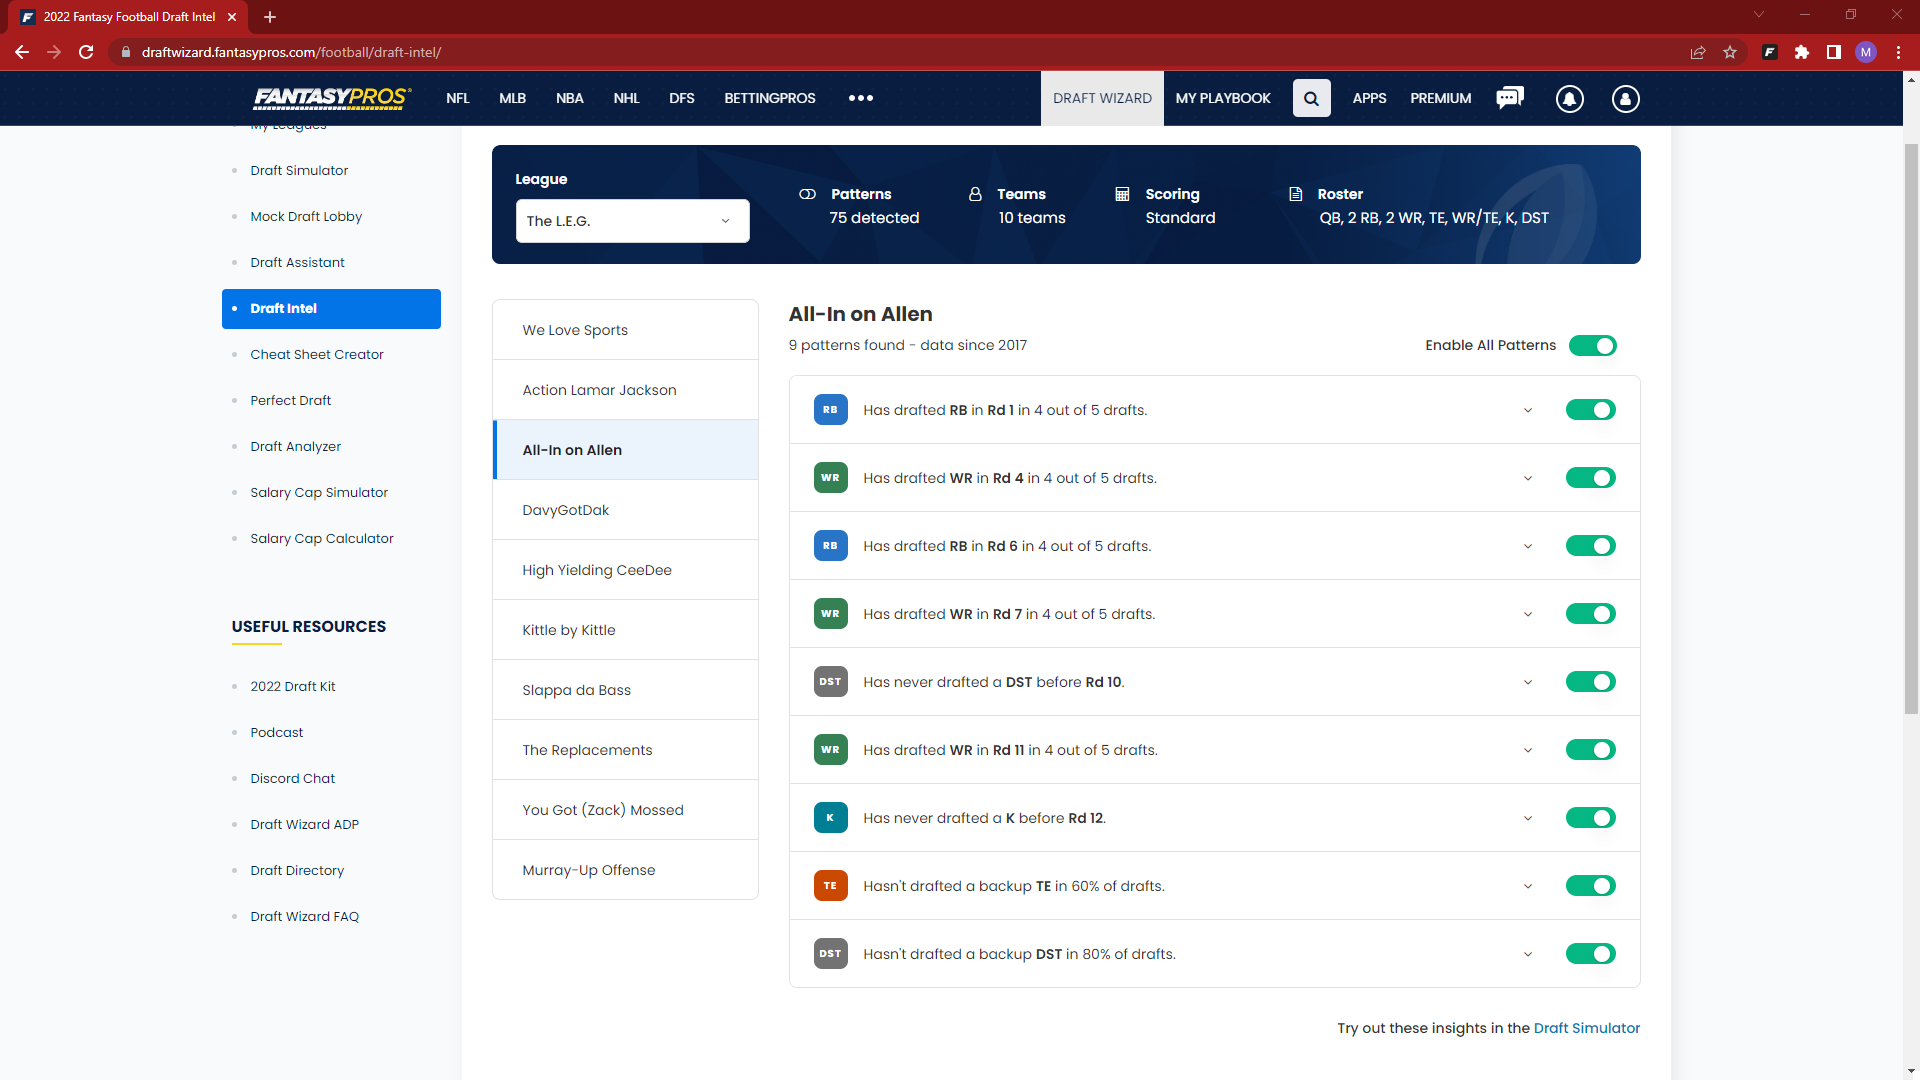
Task: Click the K icon never drafted before Rd 12
Action: pos(828,818)
